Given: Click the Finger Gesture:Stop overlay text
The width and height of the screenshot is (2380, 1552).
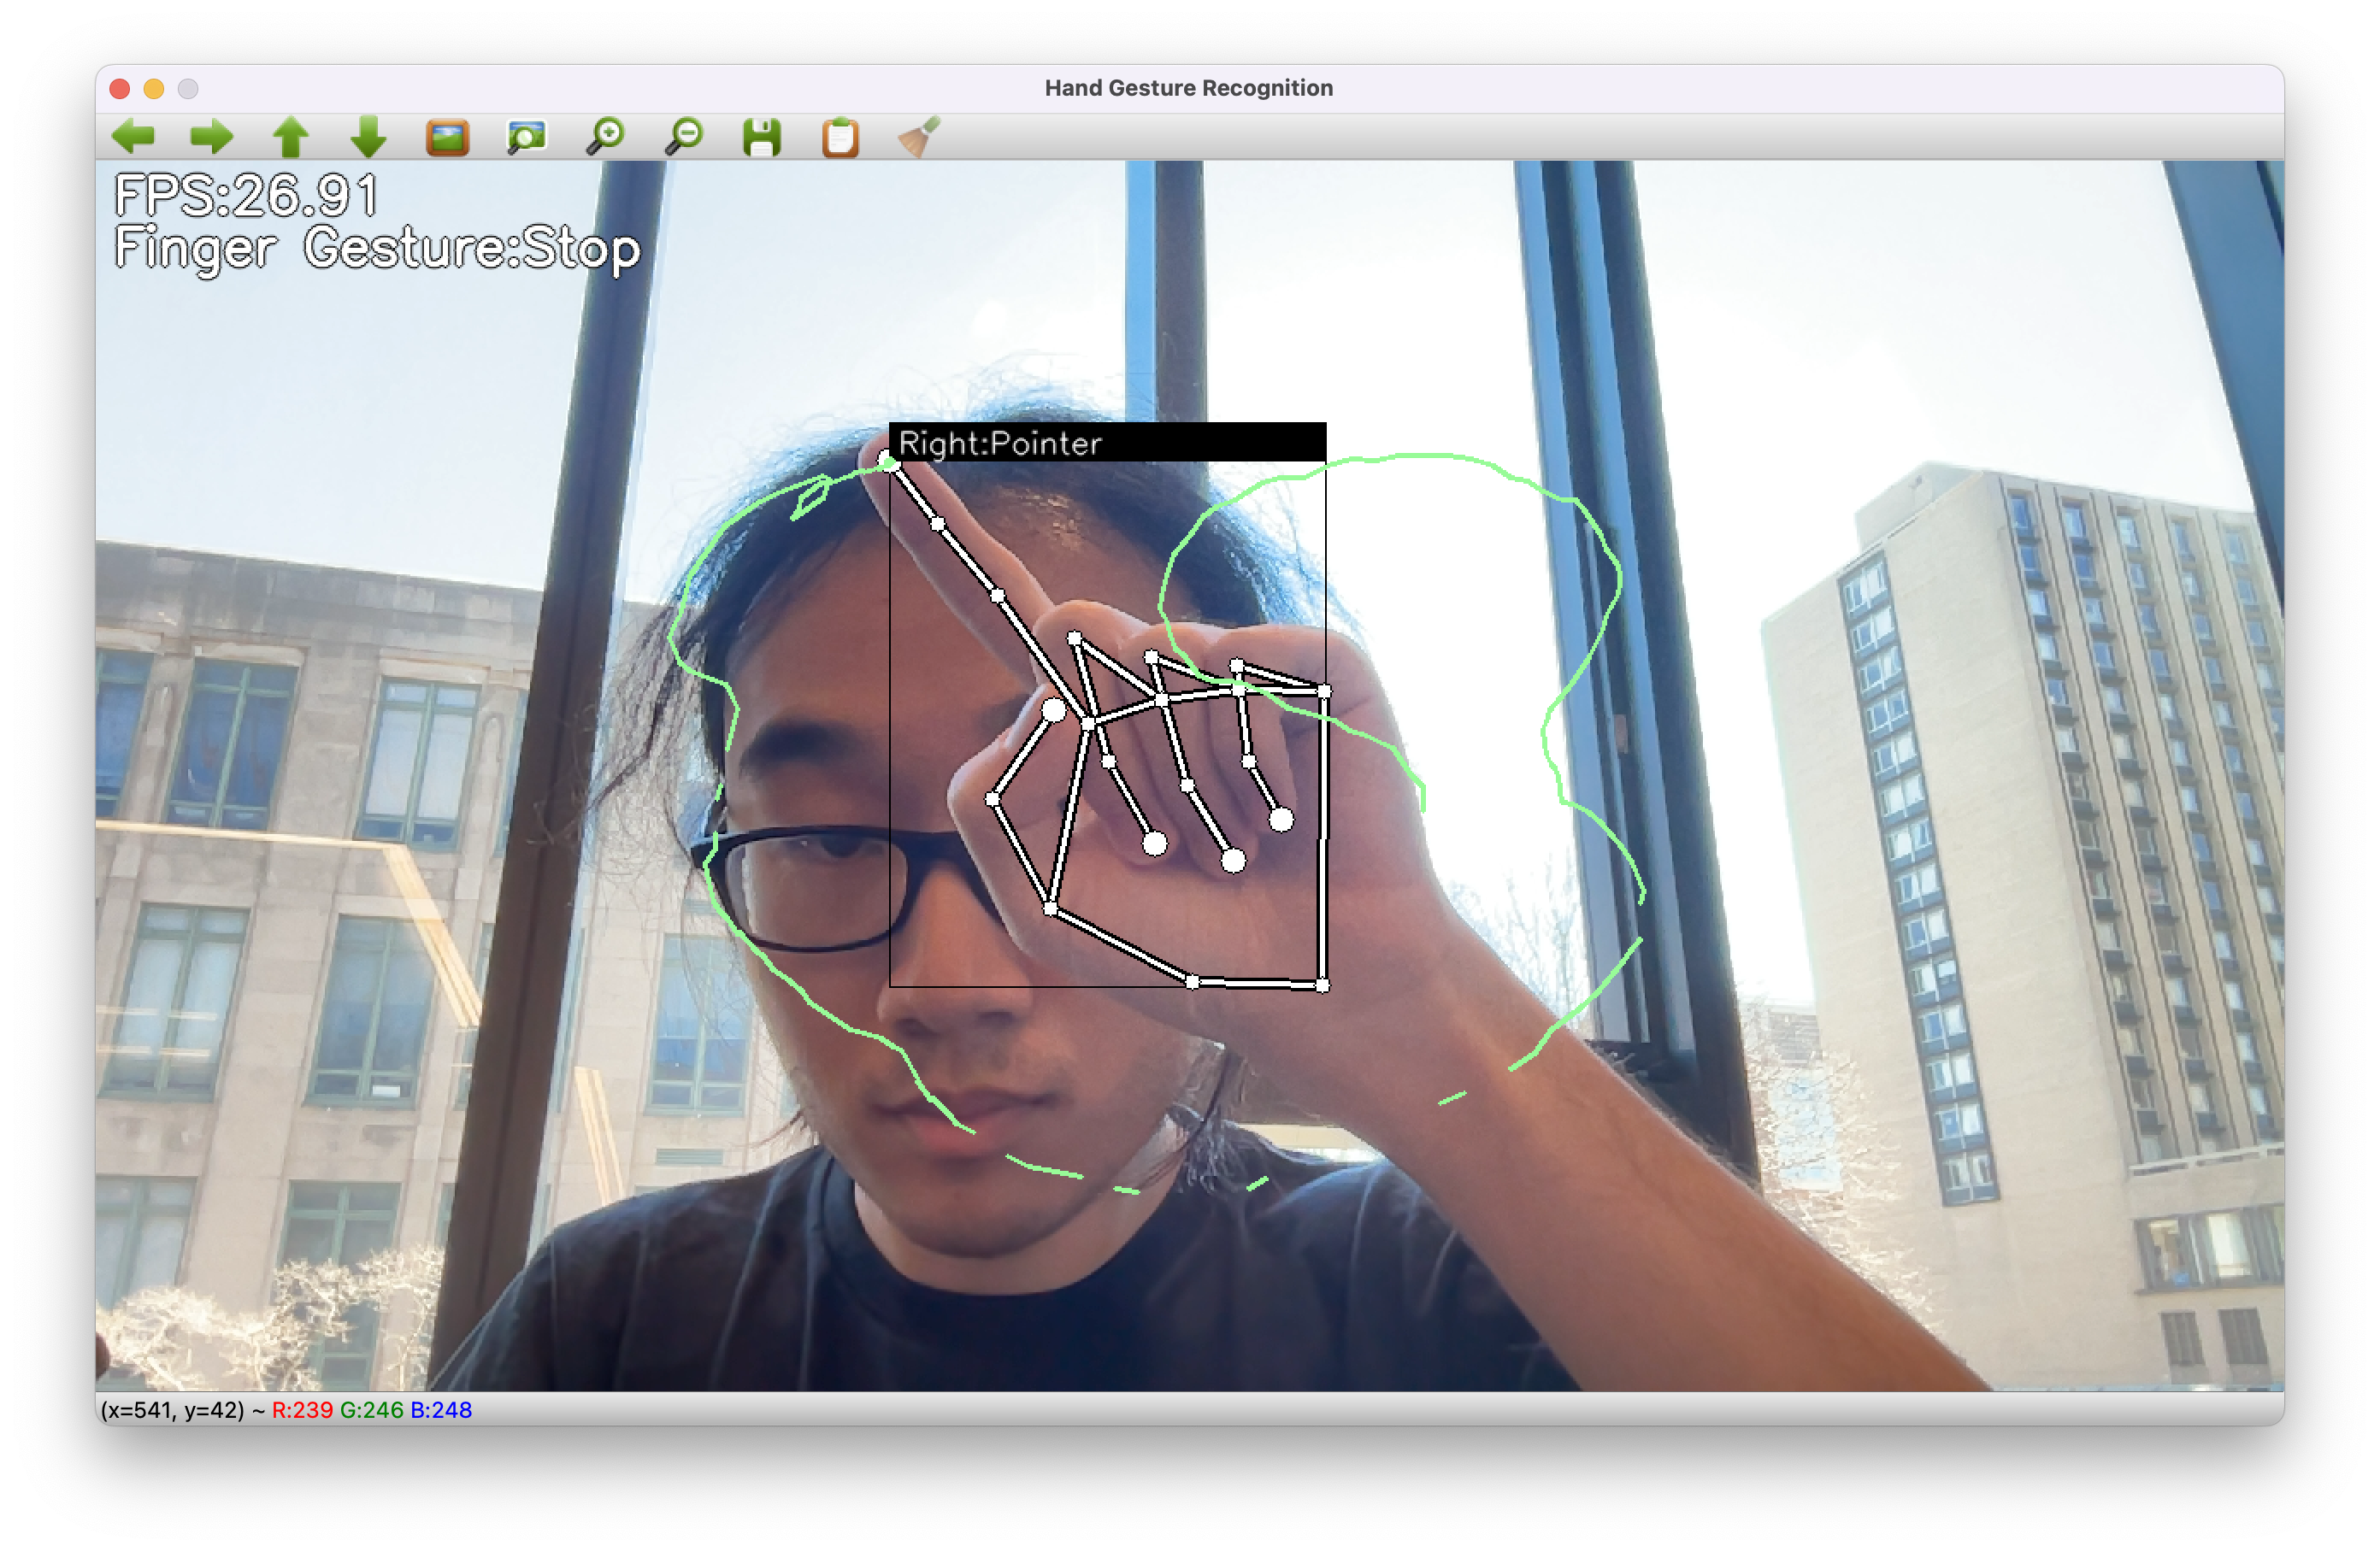Looking at the screenshot, I should pyautogui.click(x=377, y=249).
